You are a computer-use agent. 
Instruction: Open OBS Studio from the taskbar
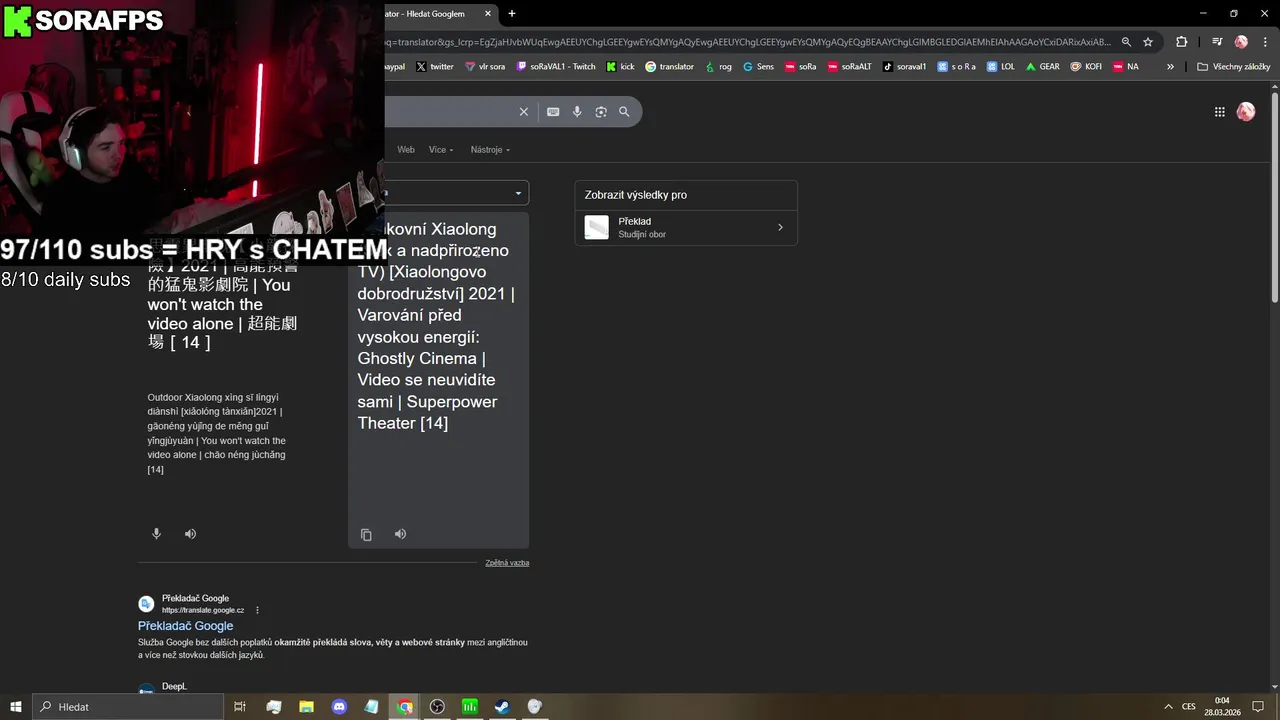tap(437, 707)
